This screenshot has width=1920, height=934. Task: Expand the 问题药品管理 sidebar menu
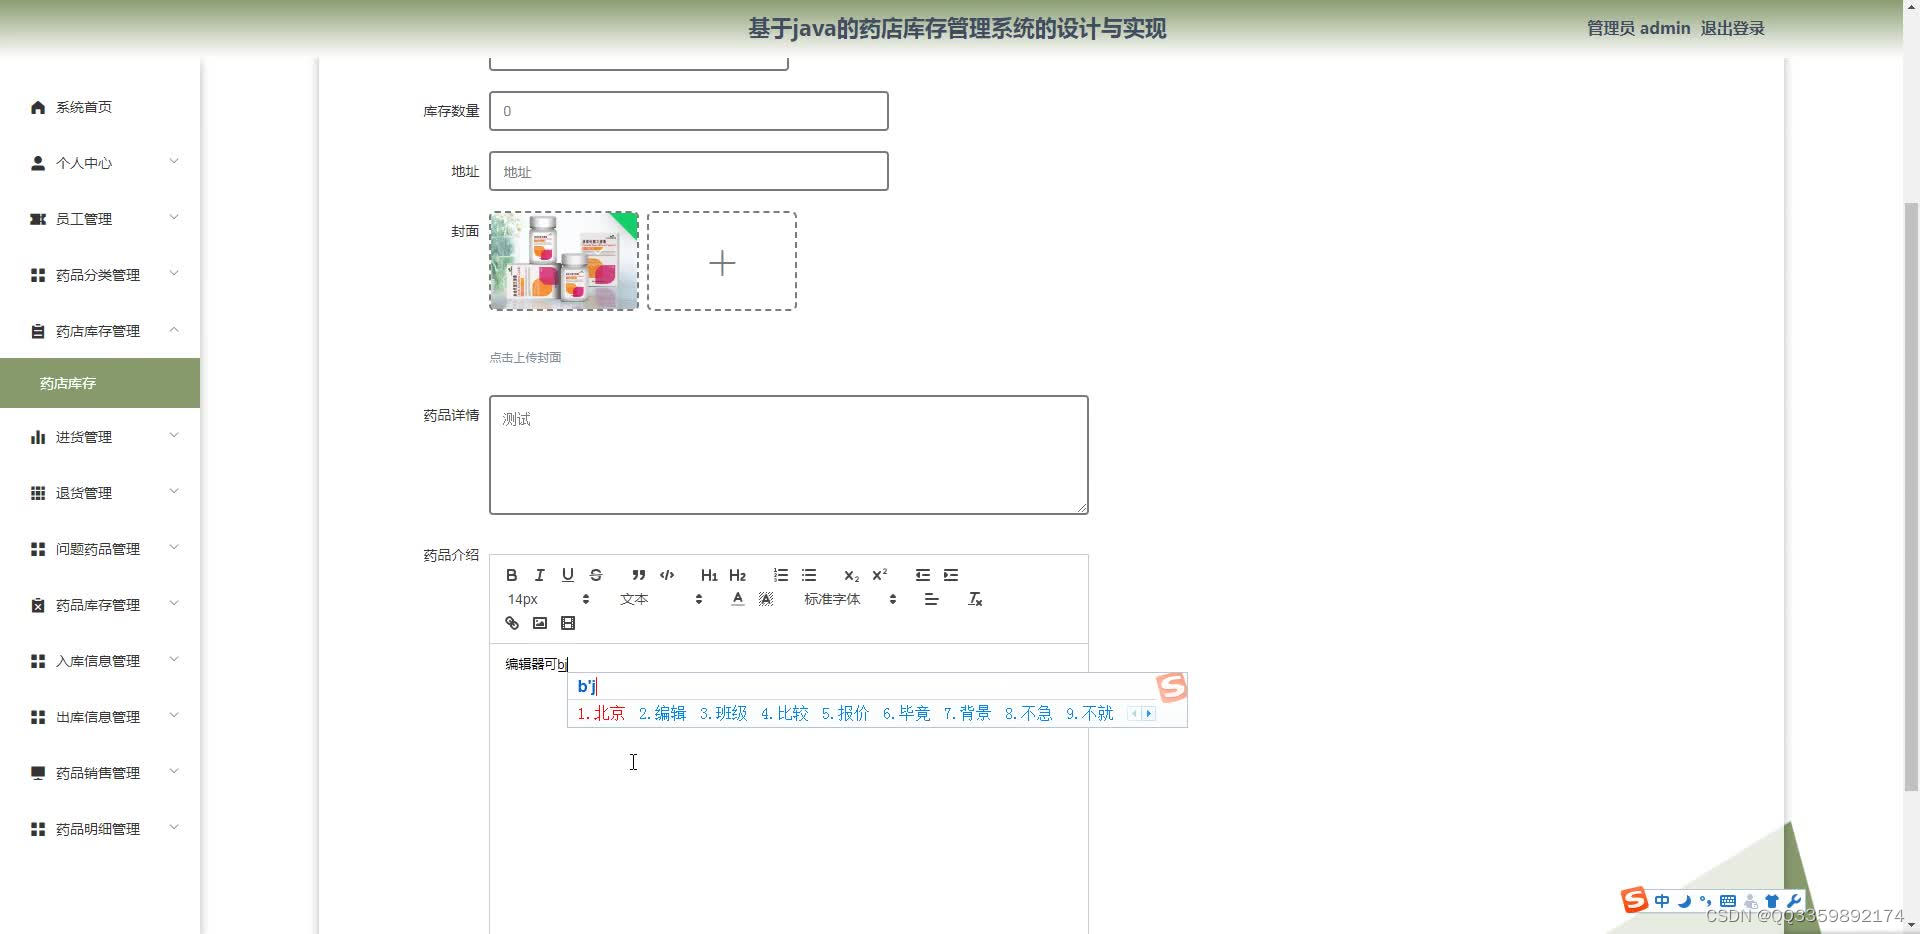click(100, 549)
